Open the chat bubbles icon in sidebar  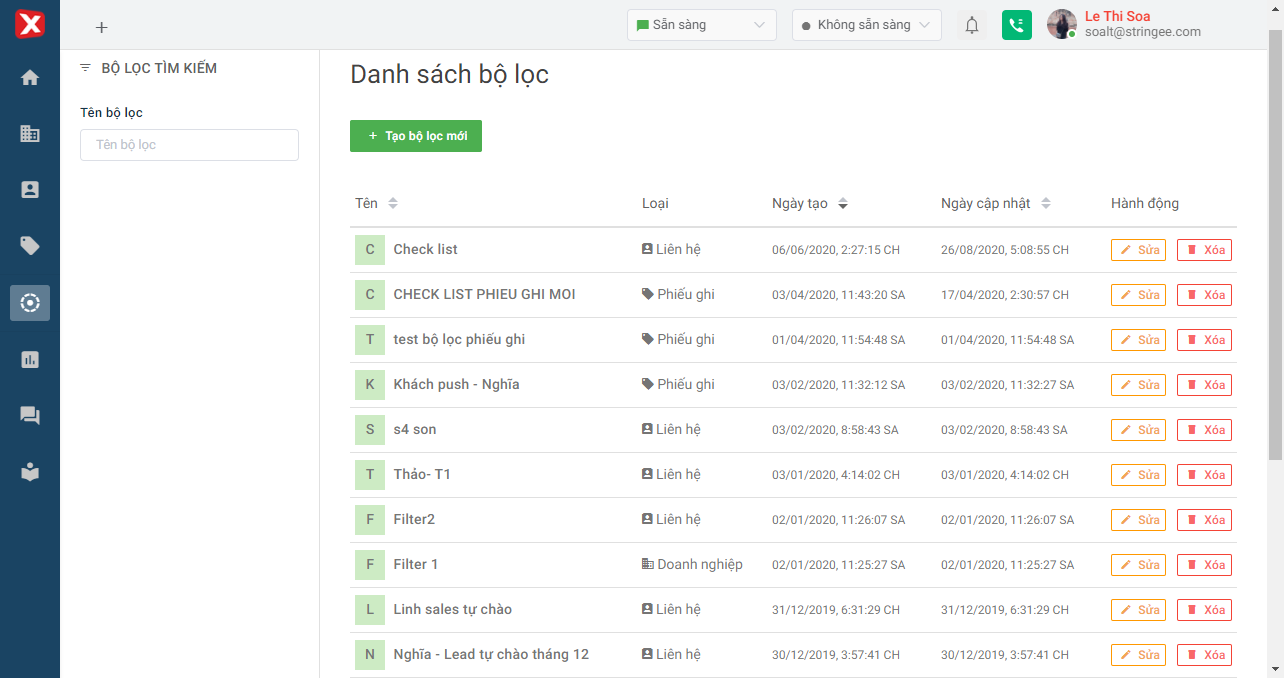30,416
